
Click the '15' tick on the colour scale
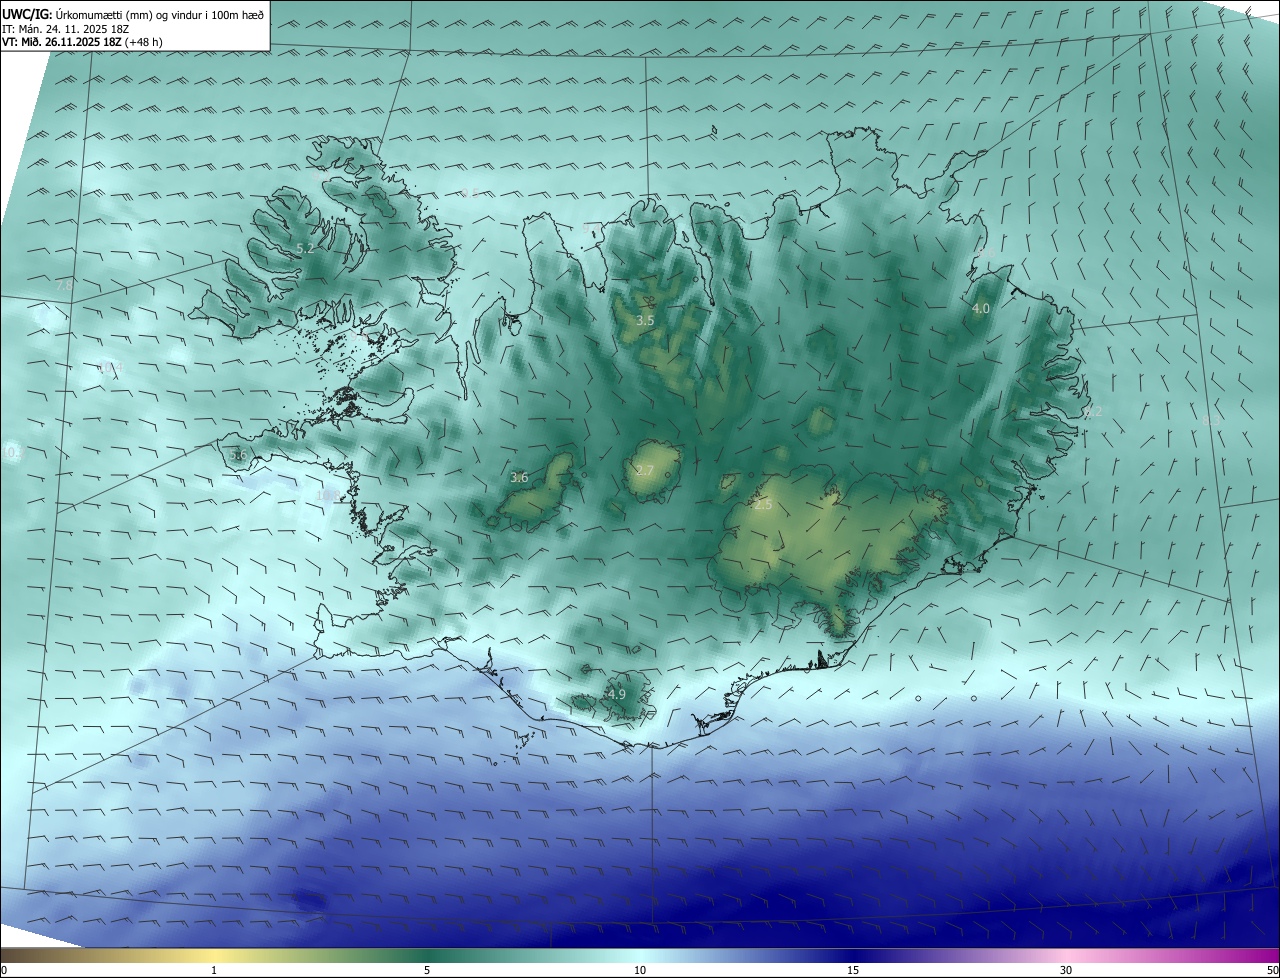[853, 970]
